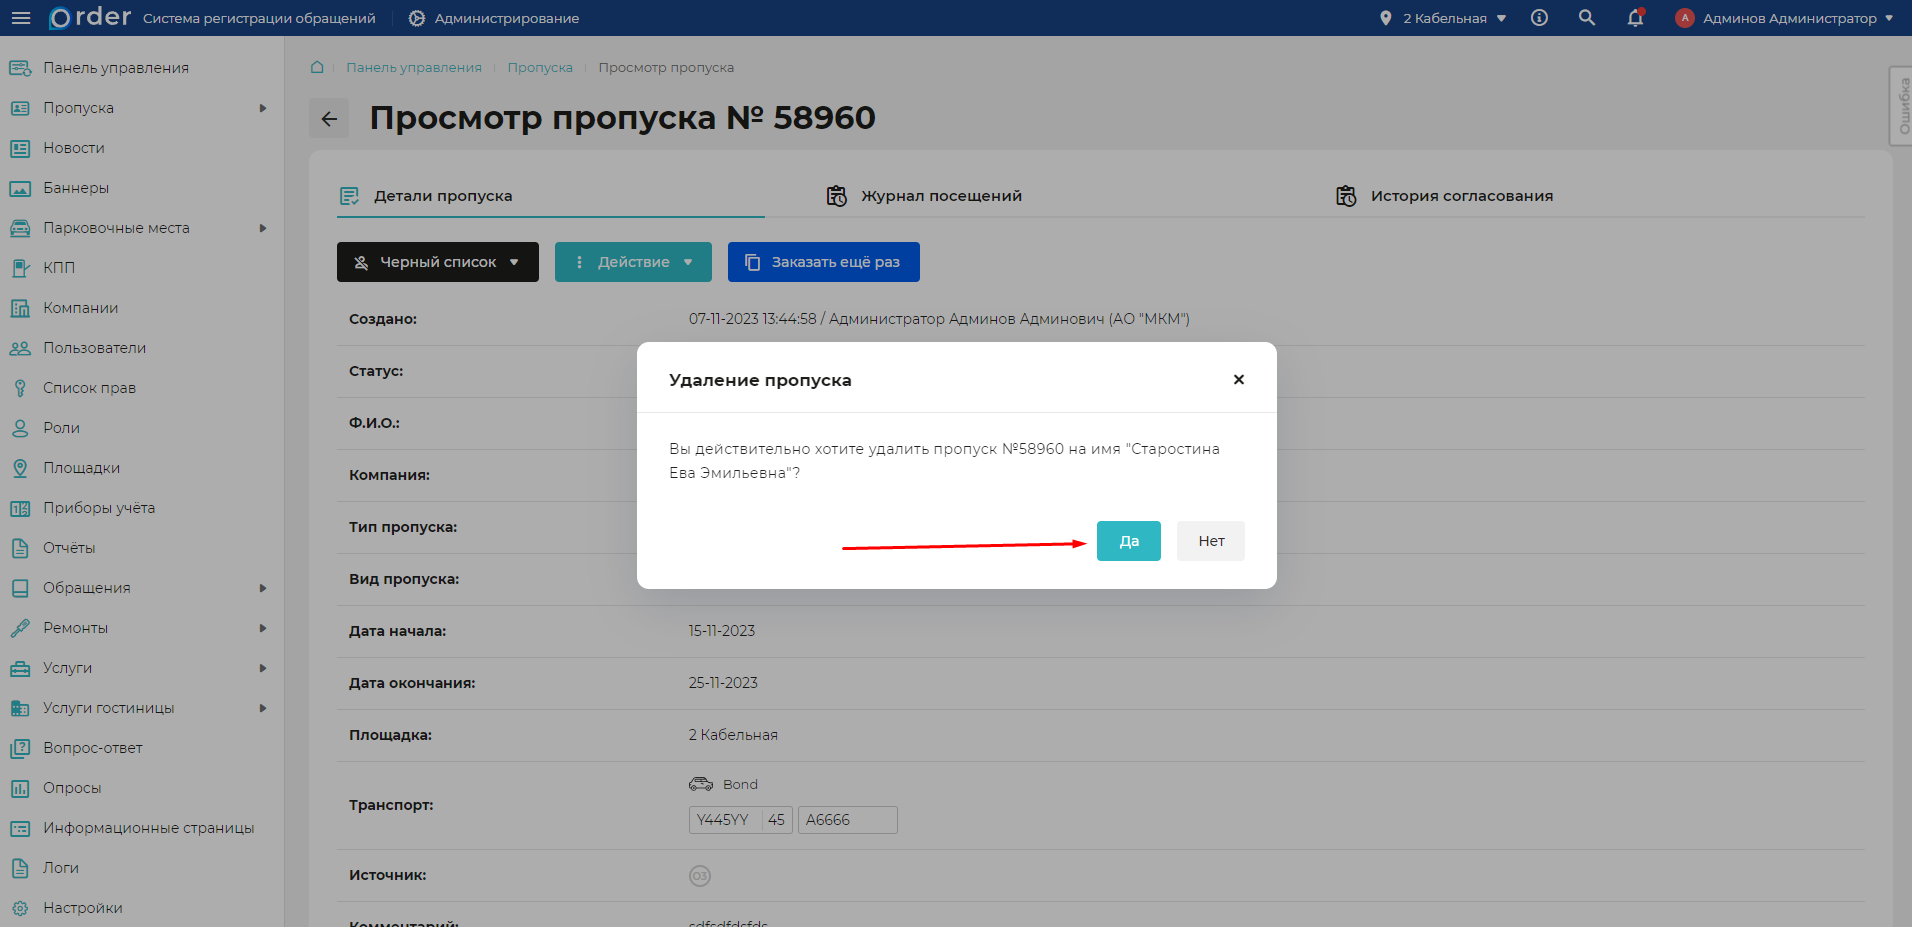
Task: Open the info circle icon
Action: 1540,18
